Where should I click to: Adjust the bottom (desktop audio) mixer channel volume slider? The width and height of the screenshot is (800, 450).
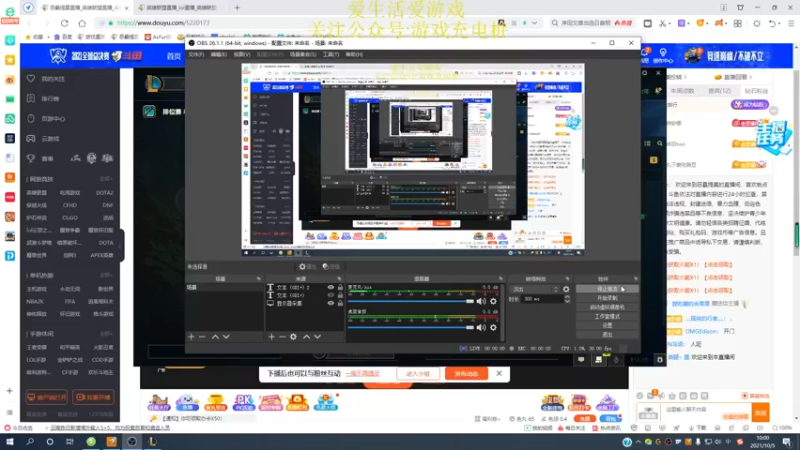point(411,328)
